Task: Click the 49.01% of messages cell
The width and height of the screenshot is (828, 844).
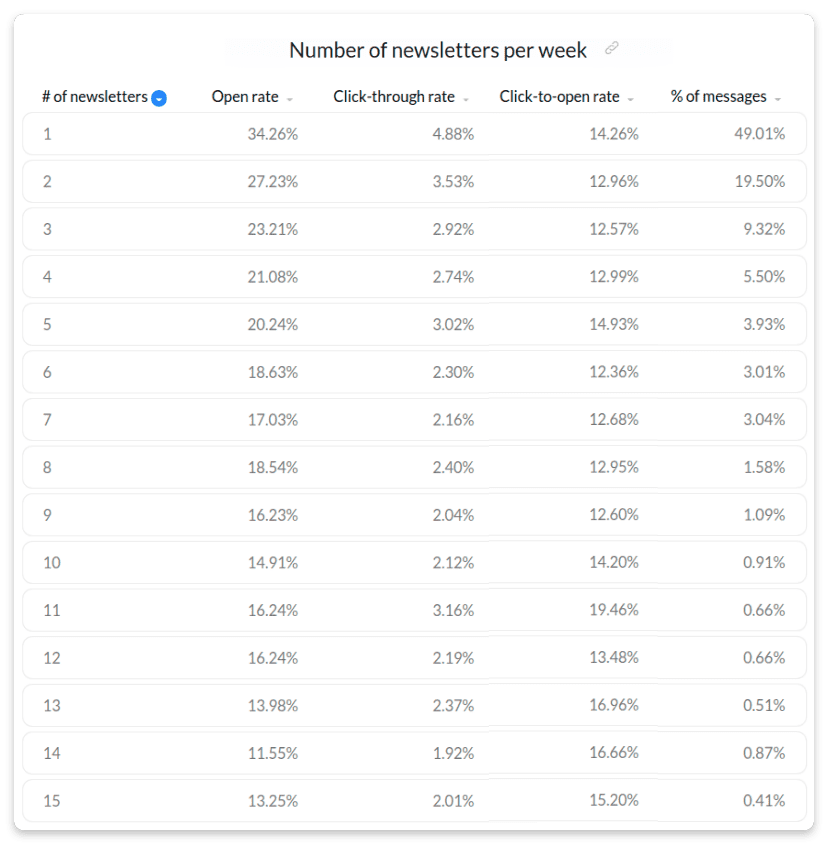Action: [x=759, y=134]
